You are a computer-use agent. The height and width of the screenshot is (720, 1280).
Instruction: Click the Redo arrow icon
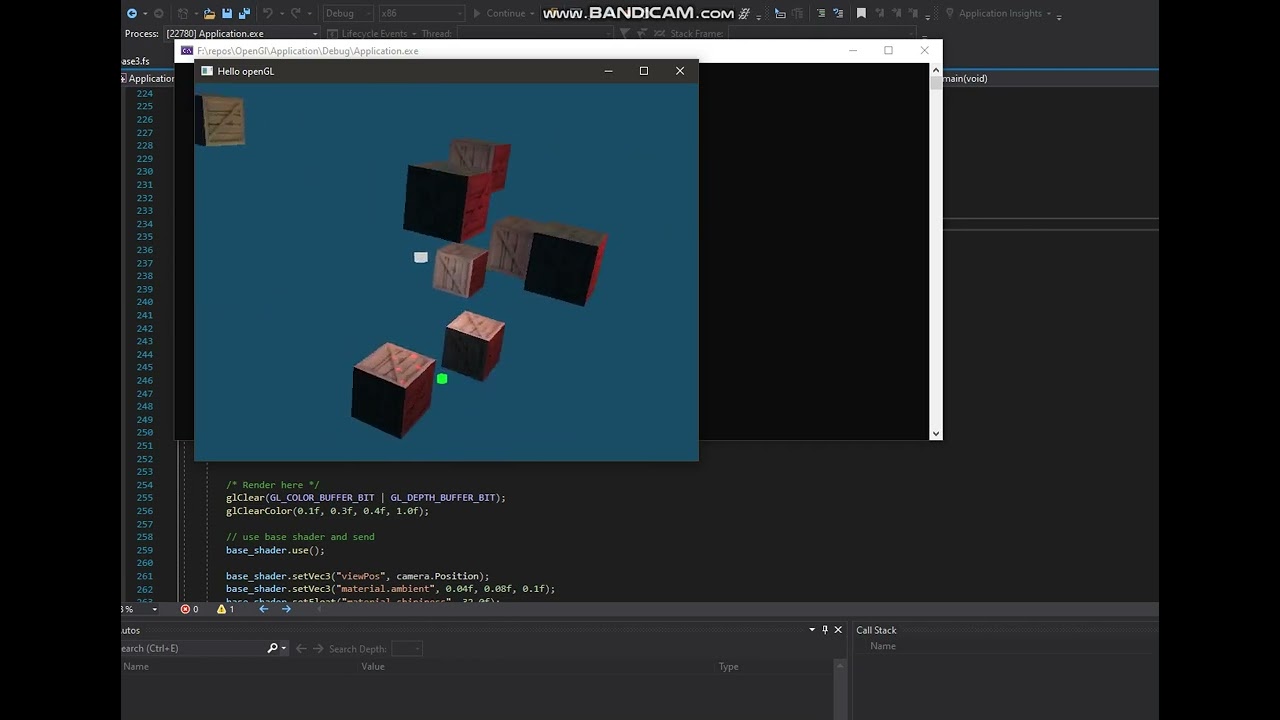click(x=296, y=13)
